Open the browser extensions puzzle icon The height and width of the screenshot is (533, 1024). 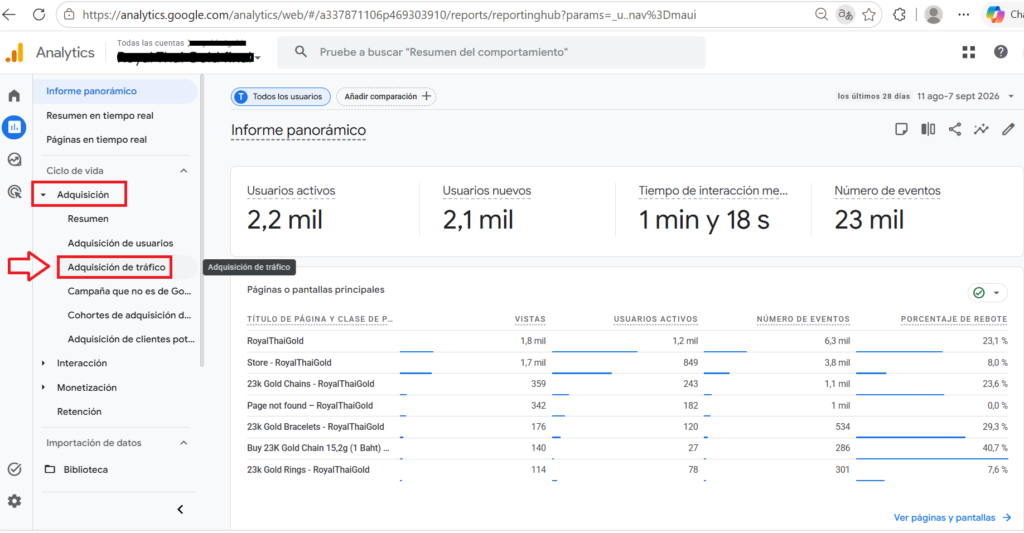(x=900, y=14)
